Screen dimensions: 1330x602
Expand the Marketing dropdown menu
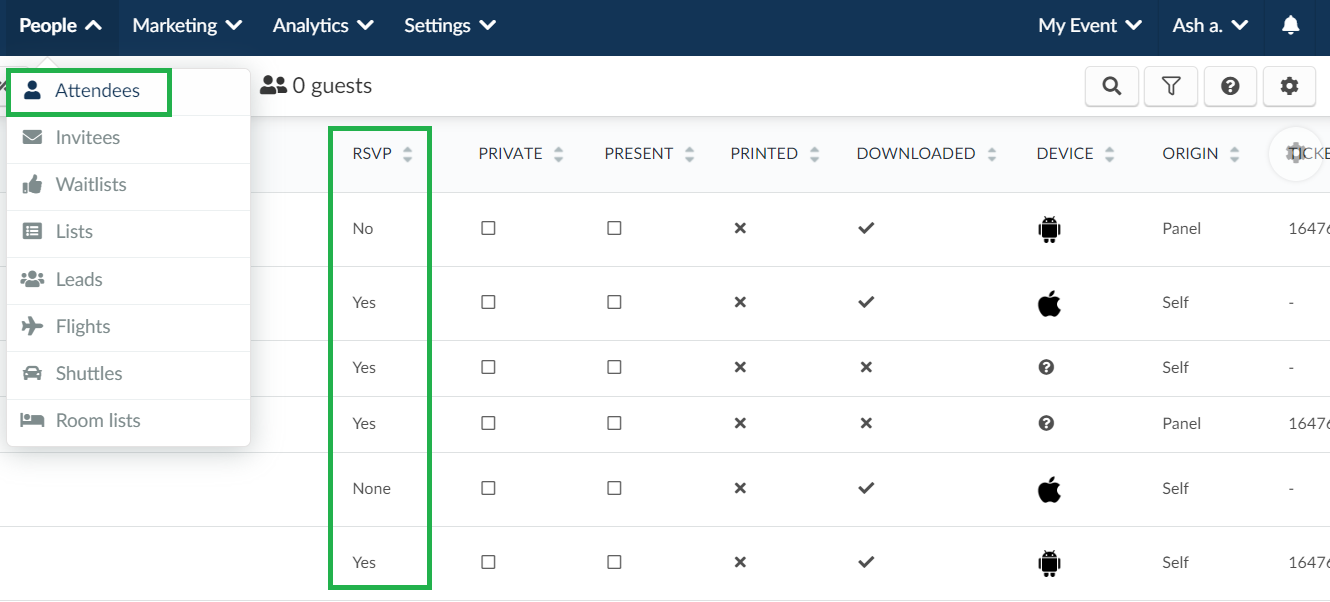click(x=187, y=26)
